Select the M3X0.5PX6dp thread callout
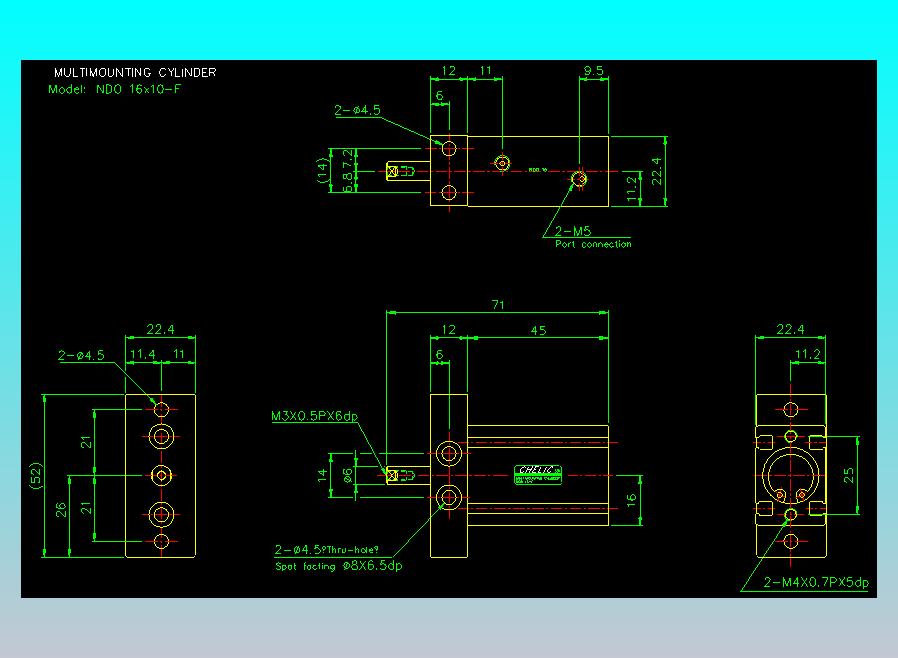 click(x=314, y=416)
